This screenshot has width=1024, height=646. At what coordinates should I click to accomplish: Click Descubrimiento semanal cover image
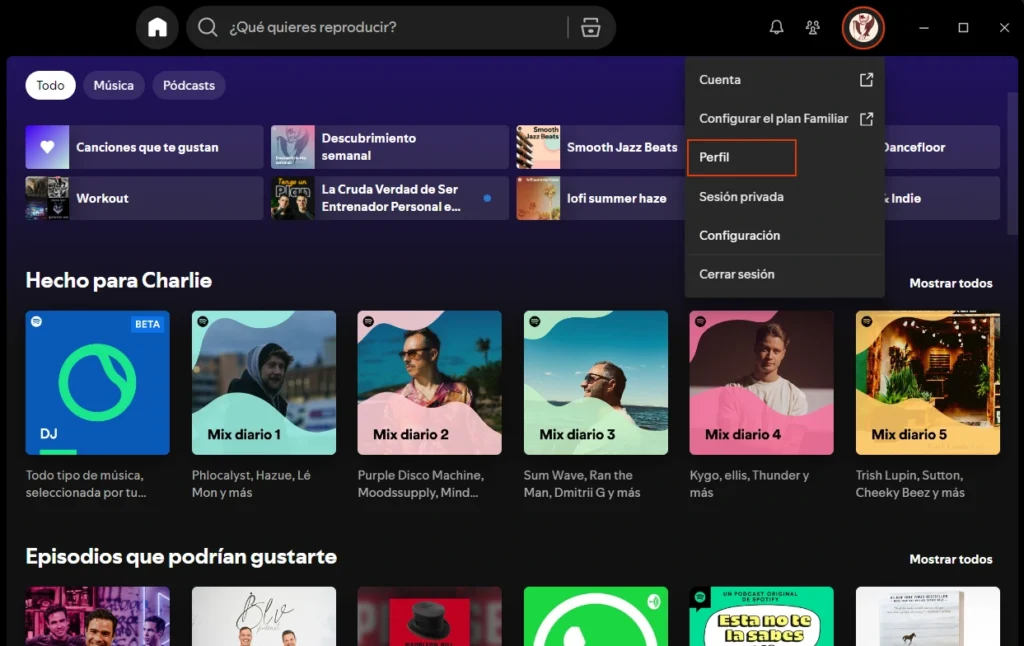[293, 147]
